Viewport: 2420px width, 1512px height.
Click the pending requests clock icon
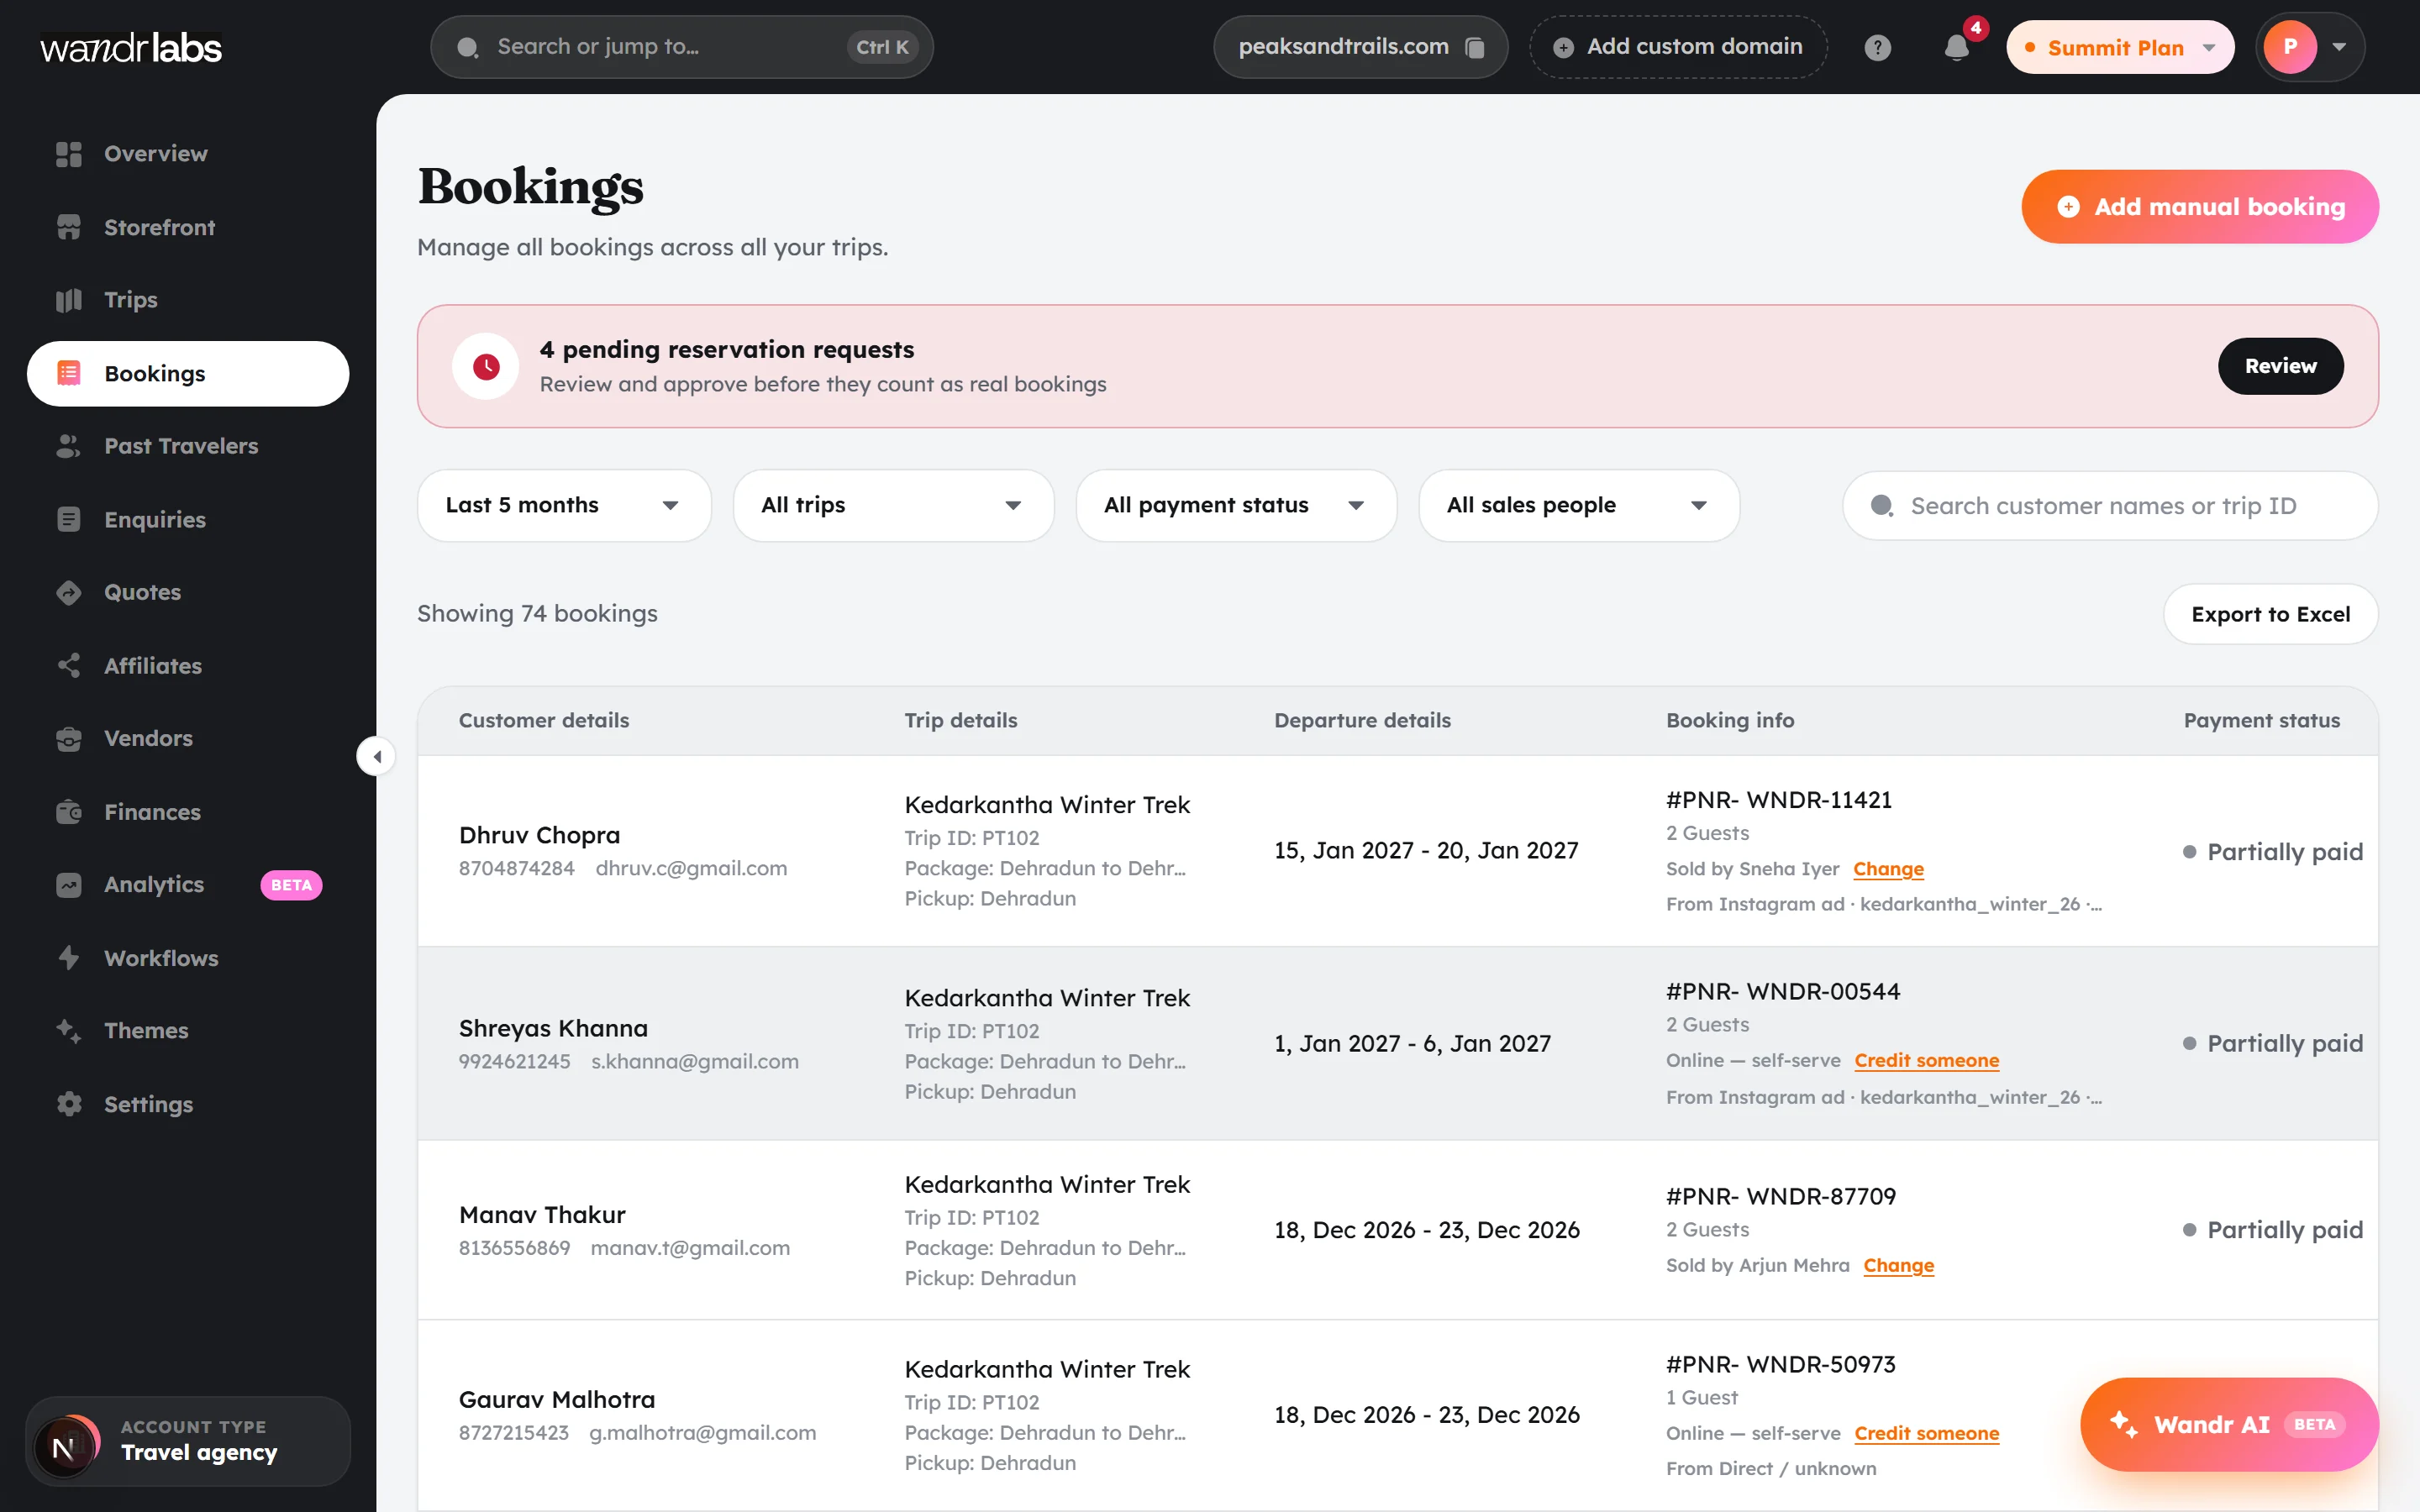(x=486, y=366)
